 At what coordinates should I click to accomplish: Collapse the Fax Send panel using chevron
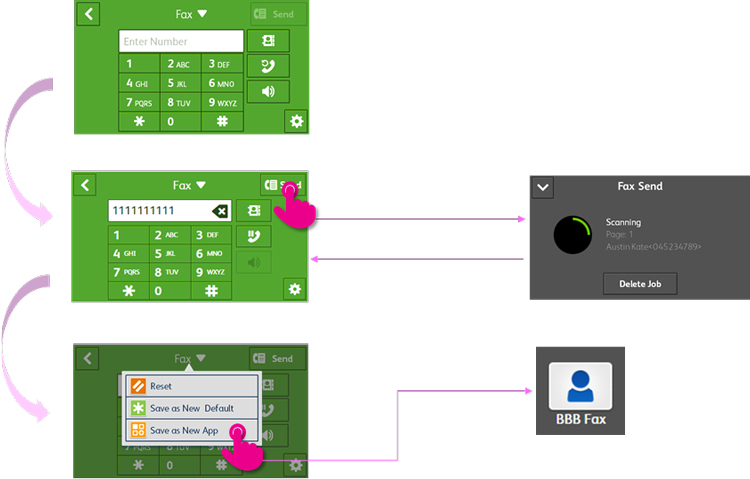(x=543, y=187)
